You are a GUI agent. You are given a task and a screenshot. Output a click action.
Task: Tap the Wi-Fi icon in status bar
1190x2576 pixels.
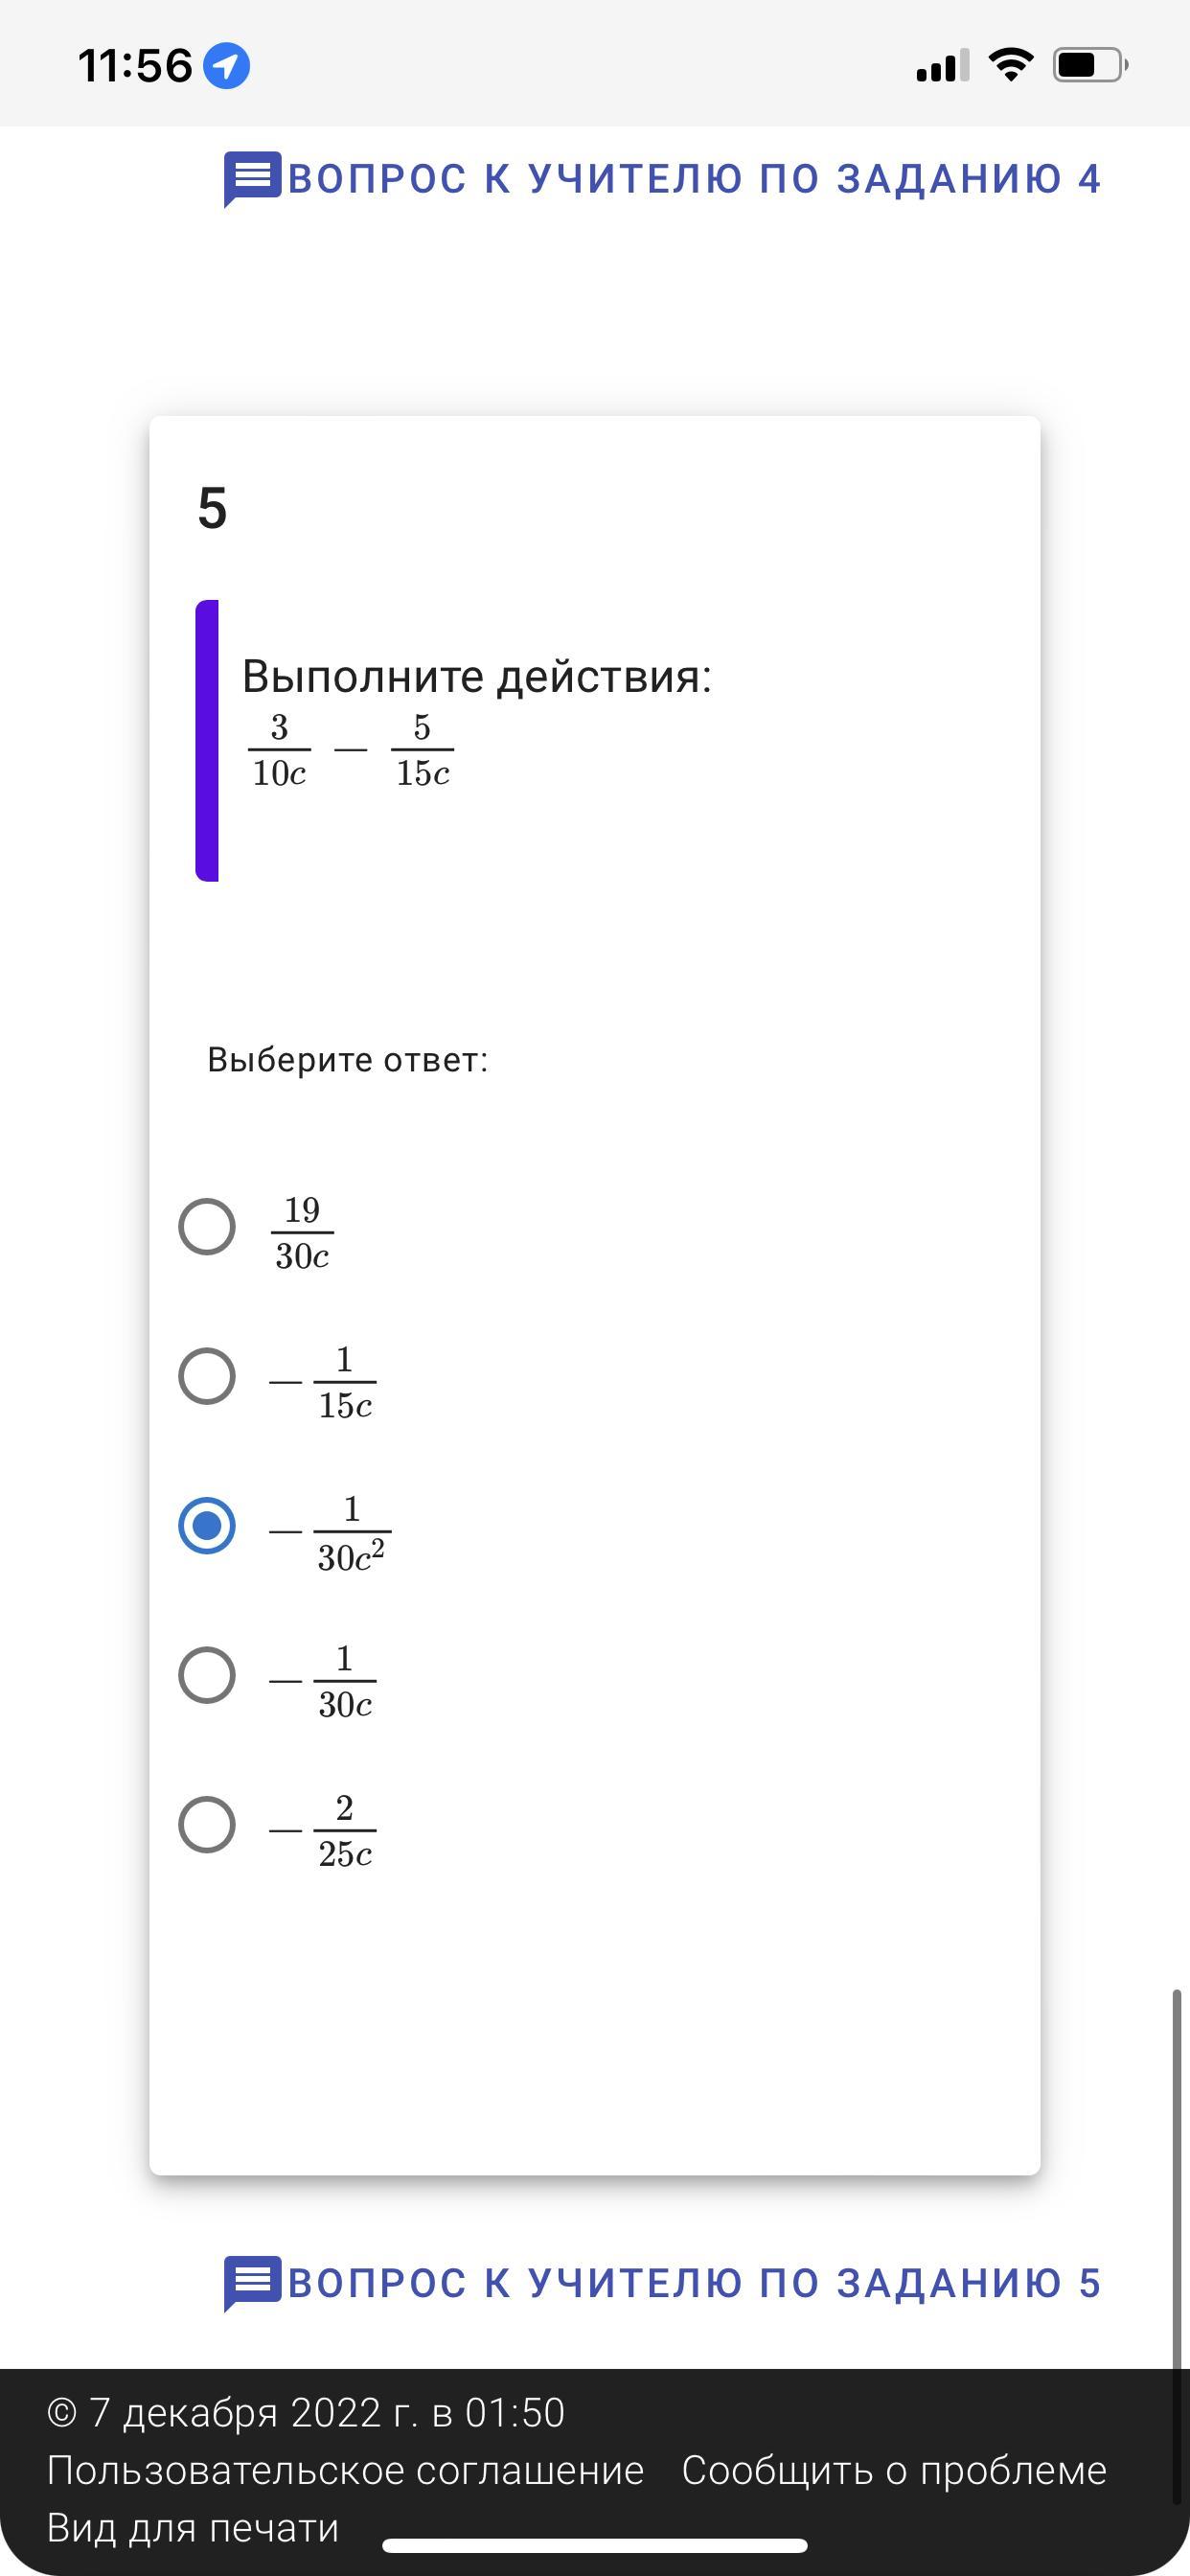tap(1010, 65)
